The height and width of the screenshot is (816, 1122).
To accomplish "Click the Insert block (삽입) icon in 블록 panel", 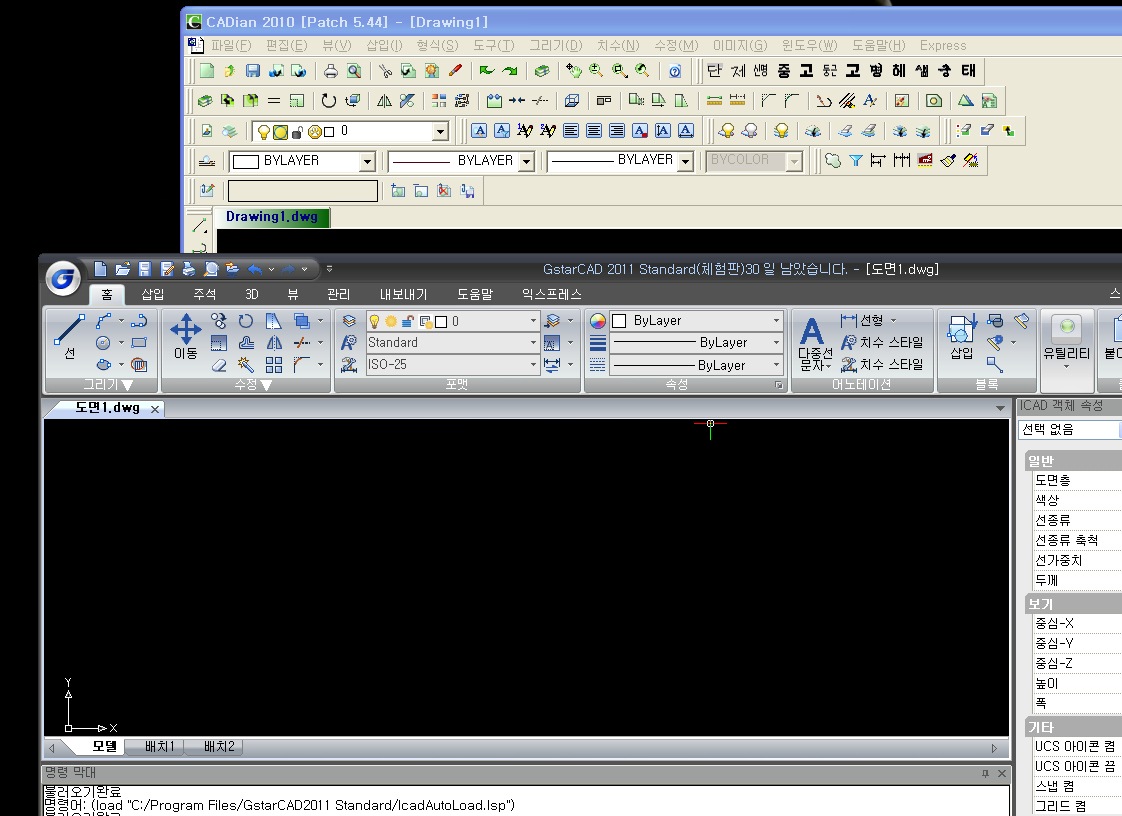I will [962, 336].
